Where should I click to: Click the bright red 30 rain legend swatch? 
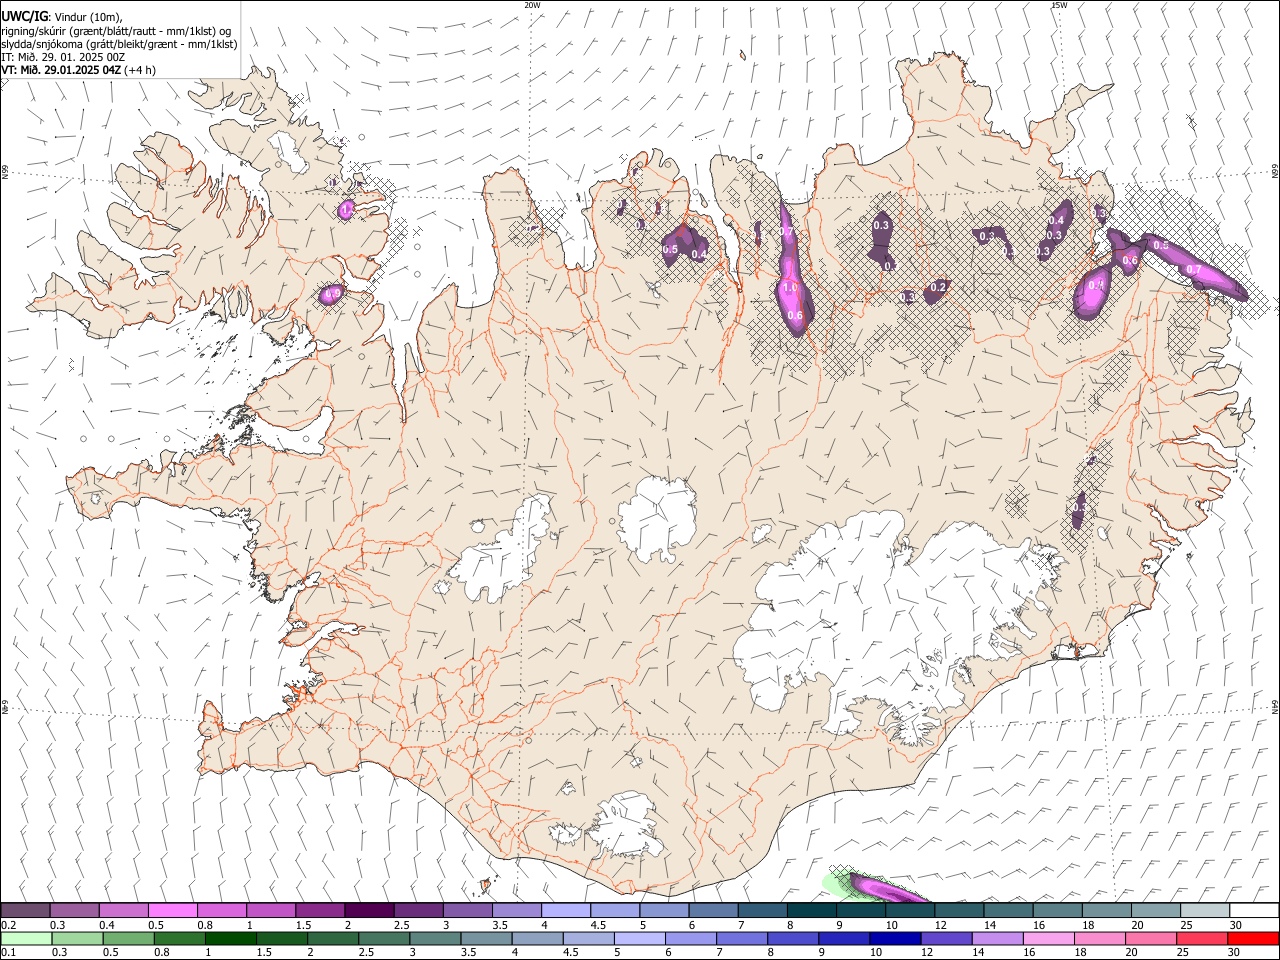click(1252, 938)
